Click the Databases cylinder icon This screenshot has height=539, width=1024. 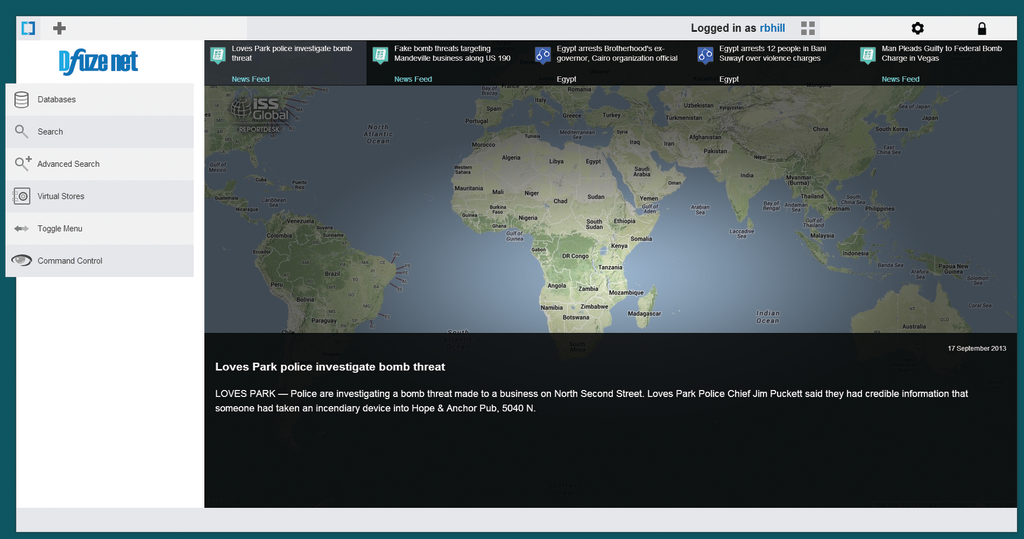click(21, 99)
